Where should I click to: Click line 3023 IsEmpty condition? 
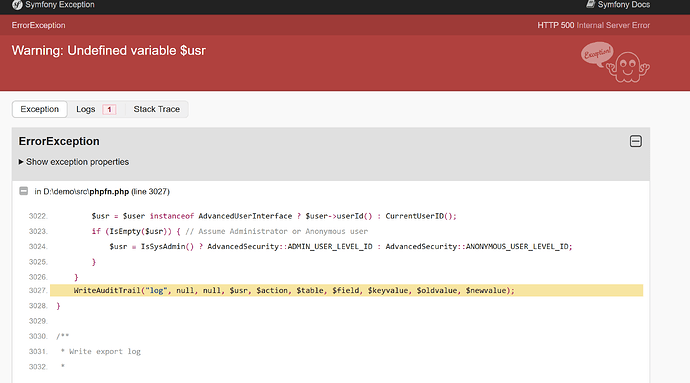[229, 232]
